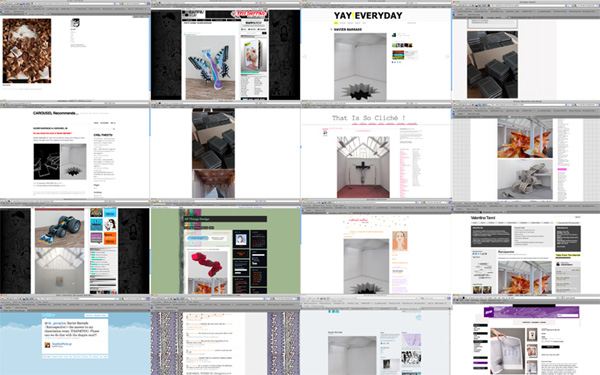Viewport: 600px width, 375px height.
Task: Click the yellow highlighted Tales From The Internet
Action: [x=568, y=255]
